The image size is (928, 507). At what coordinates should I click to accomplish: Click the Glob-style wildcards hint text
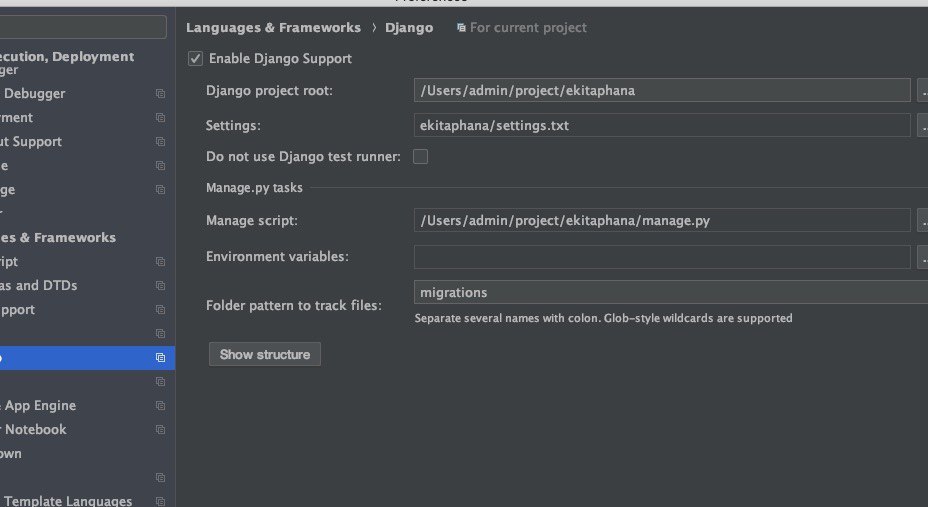(603, 318)
